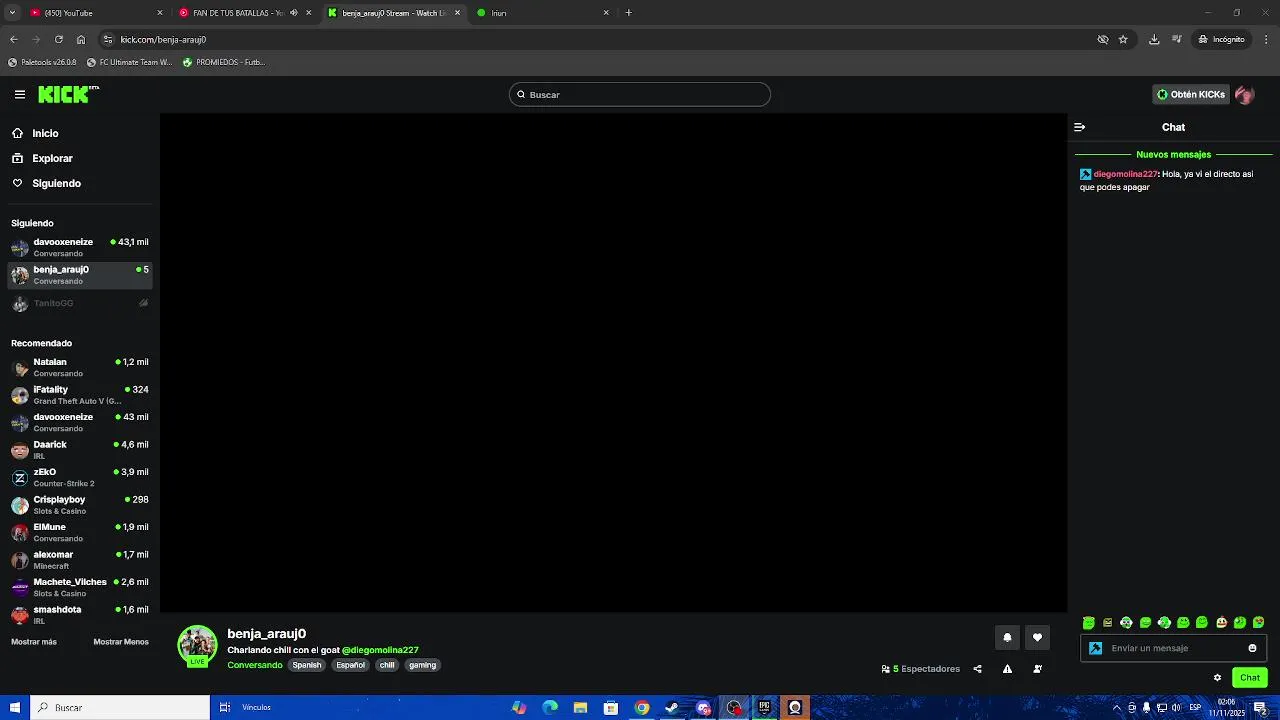Collapse list with Mostrar Menos
Image resolution: width=1280 pixels, height=720 pixels.
(121, 642)
